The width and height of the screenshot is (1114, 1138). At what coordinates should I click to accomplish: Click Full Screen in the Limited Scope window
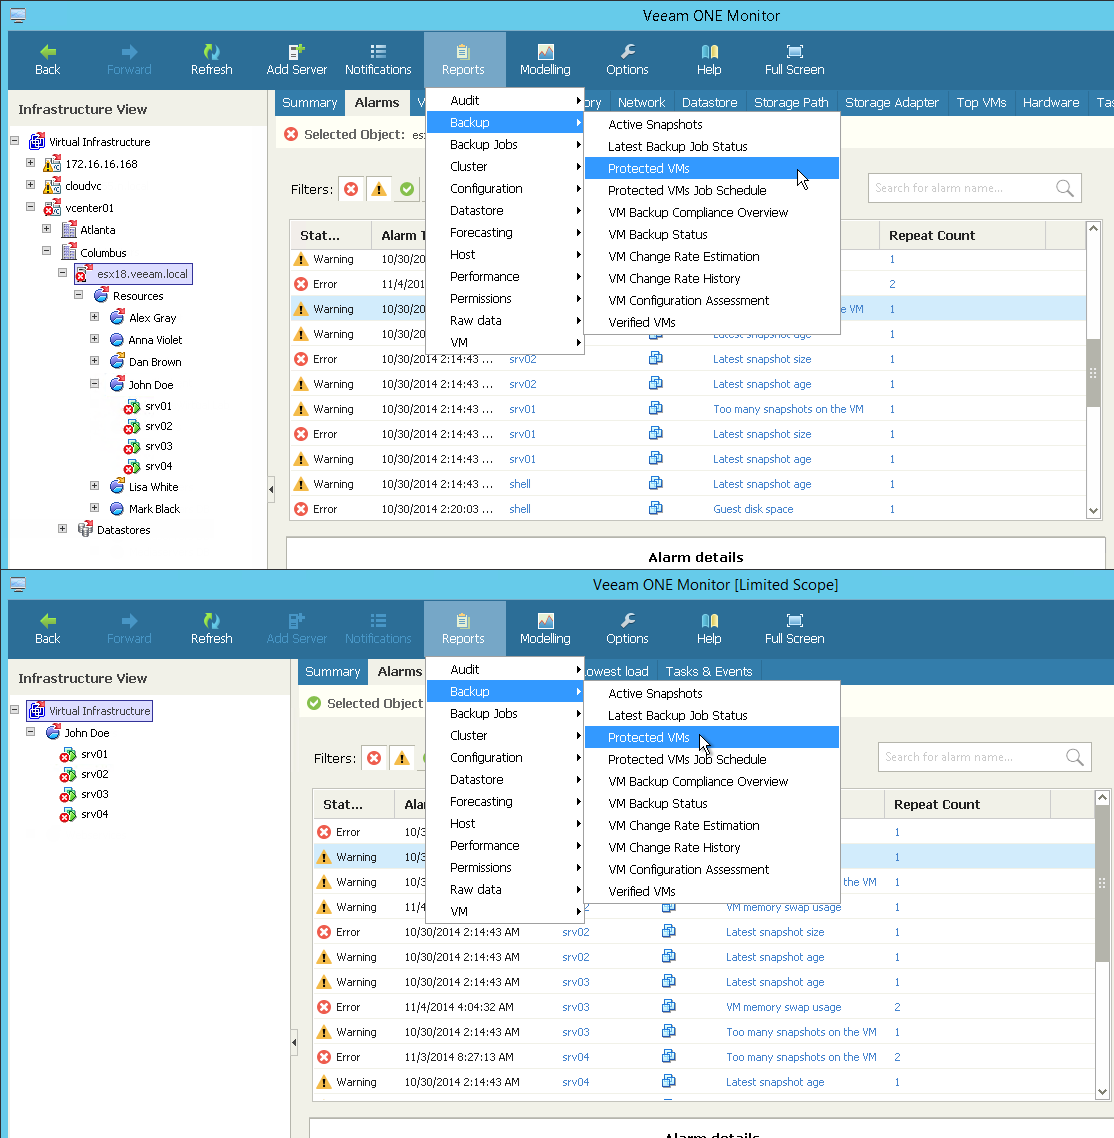coord(795,629)
